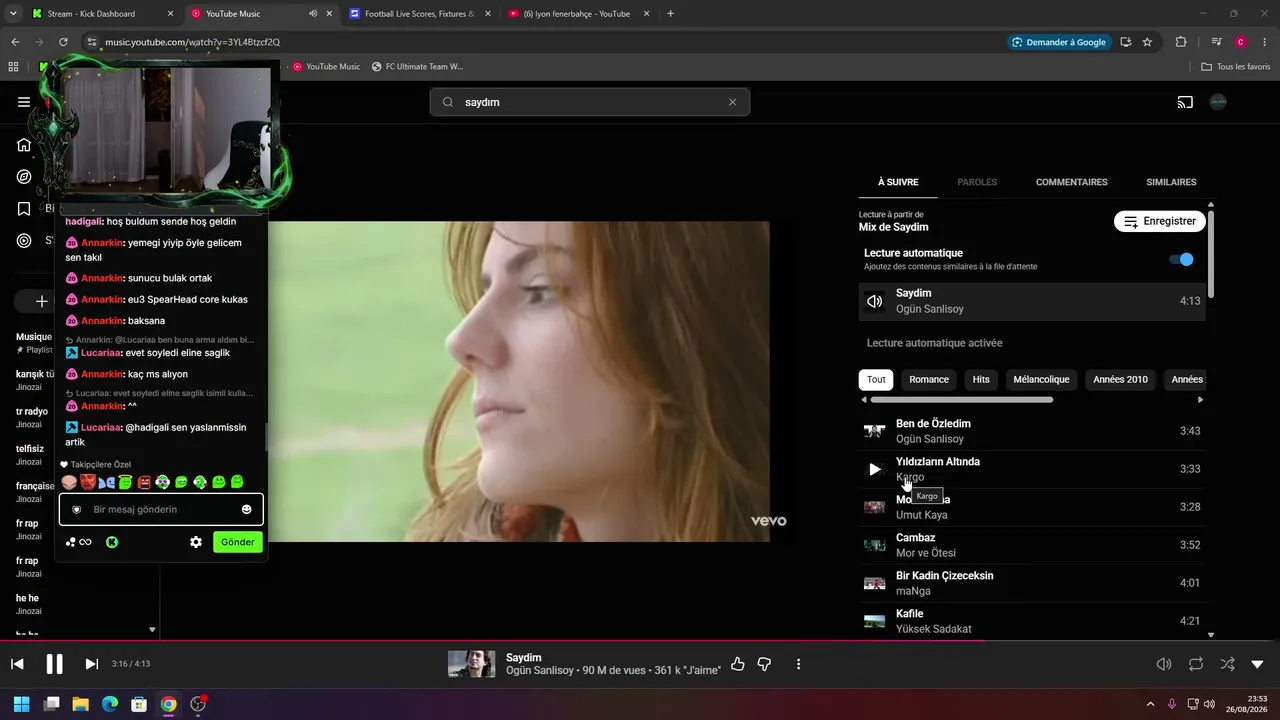
Task: Collapse the player page with down arrow
Action: click(1258, 664)
